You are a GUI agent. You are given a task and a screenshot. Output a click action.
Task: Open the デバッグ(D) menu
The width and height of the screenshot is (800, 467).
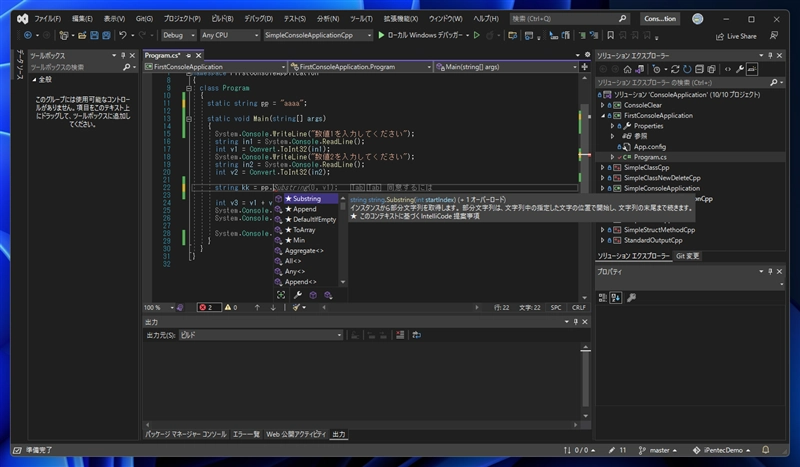click(x=258, y=18)
